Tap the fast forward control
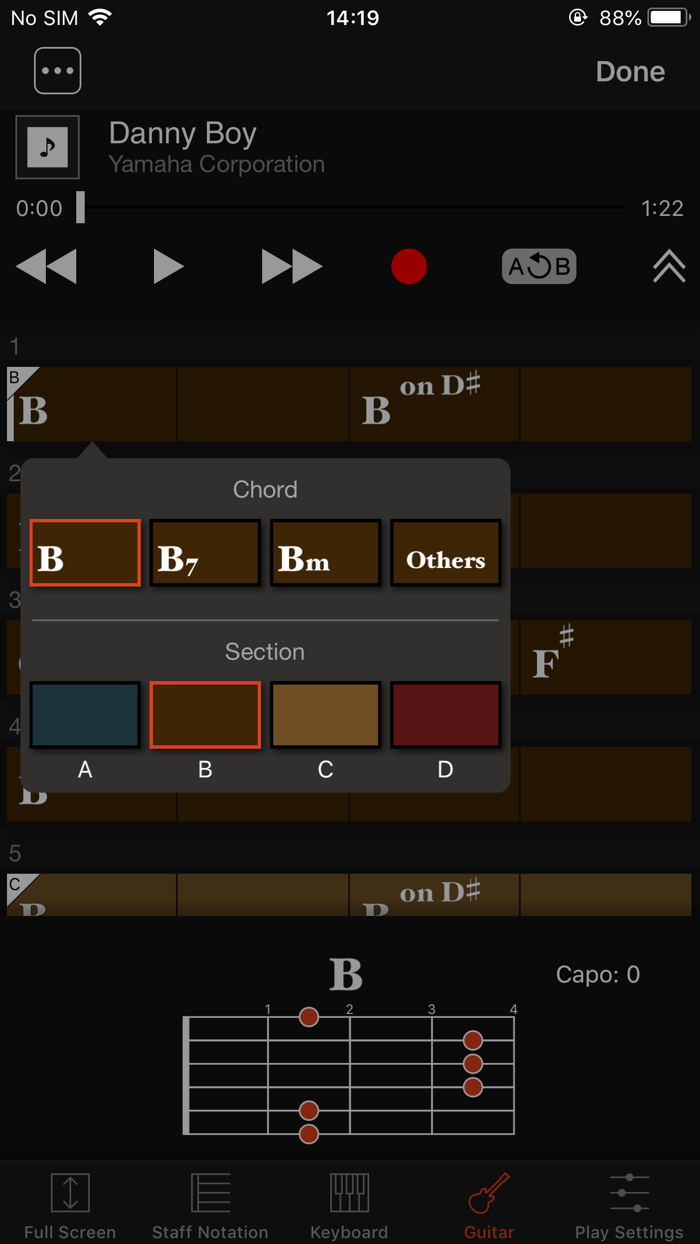 coord(290,266)
